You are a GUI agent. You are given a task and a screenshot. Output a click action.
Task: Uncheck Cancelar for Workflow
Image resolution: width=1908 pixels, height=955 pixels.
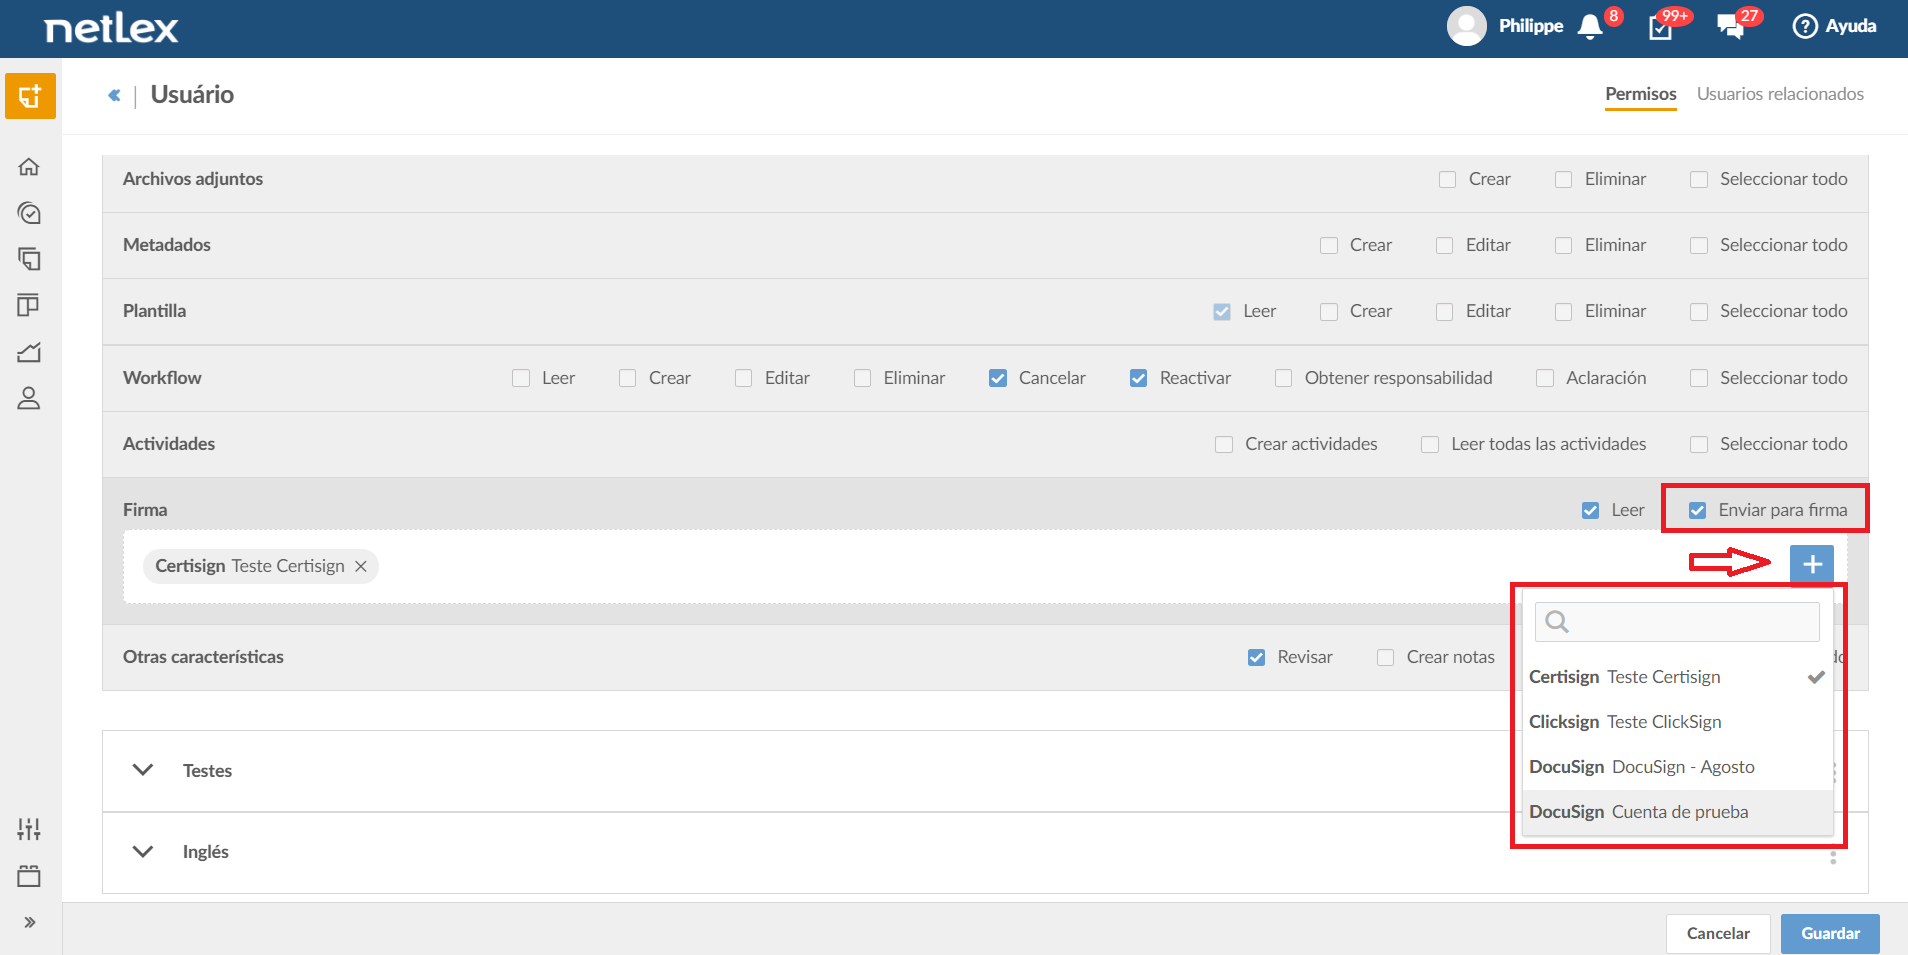[997, 378]
